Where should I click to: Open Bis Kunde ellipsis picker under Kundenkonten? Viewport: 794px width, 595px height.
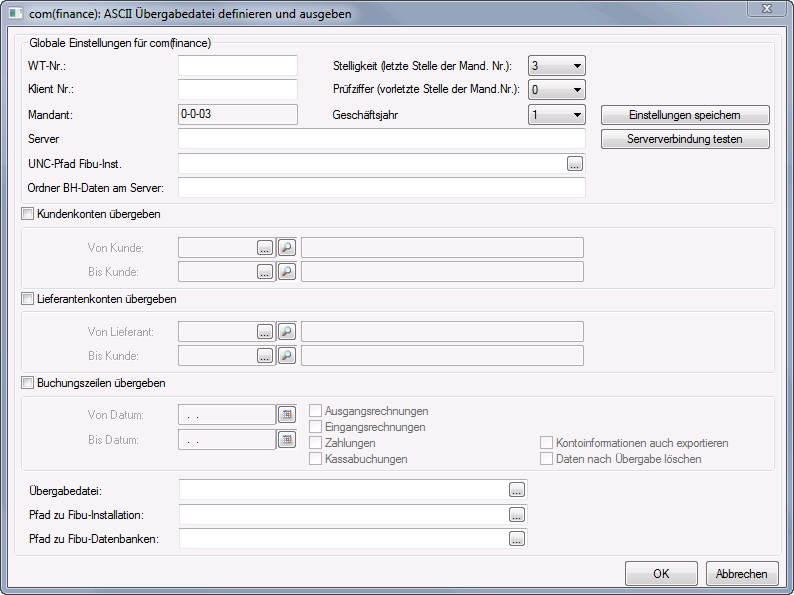[x=265, y=272]
